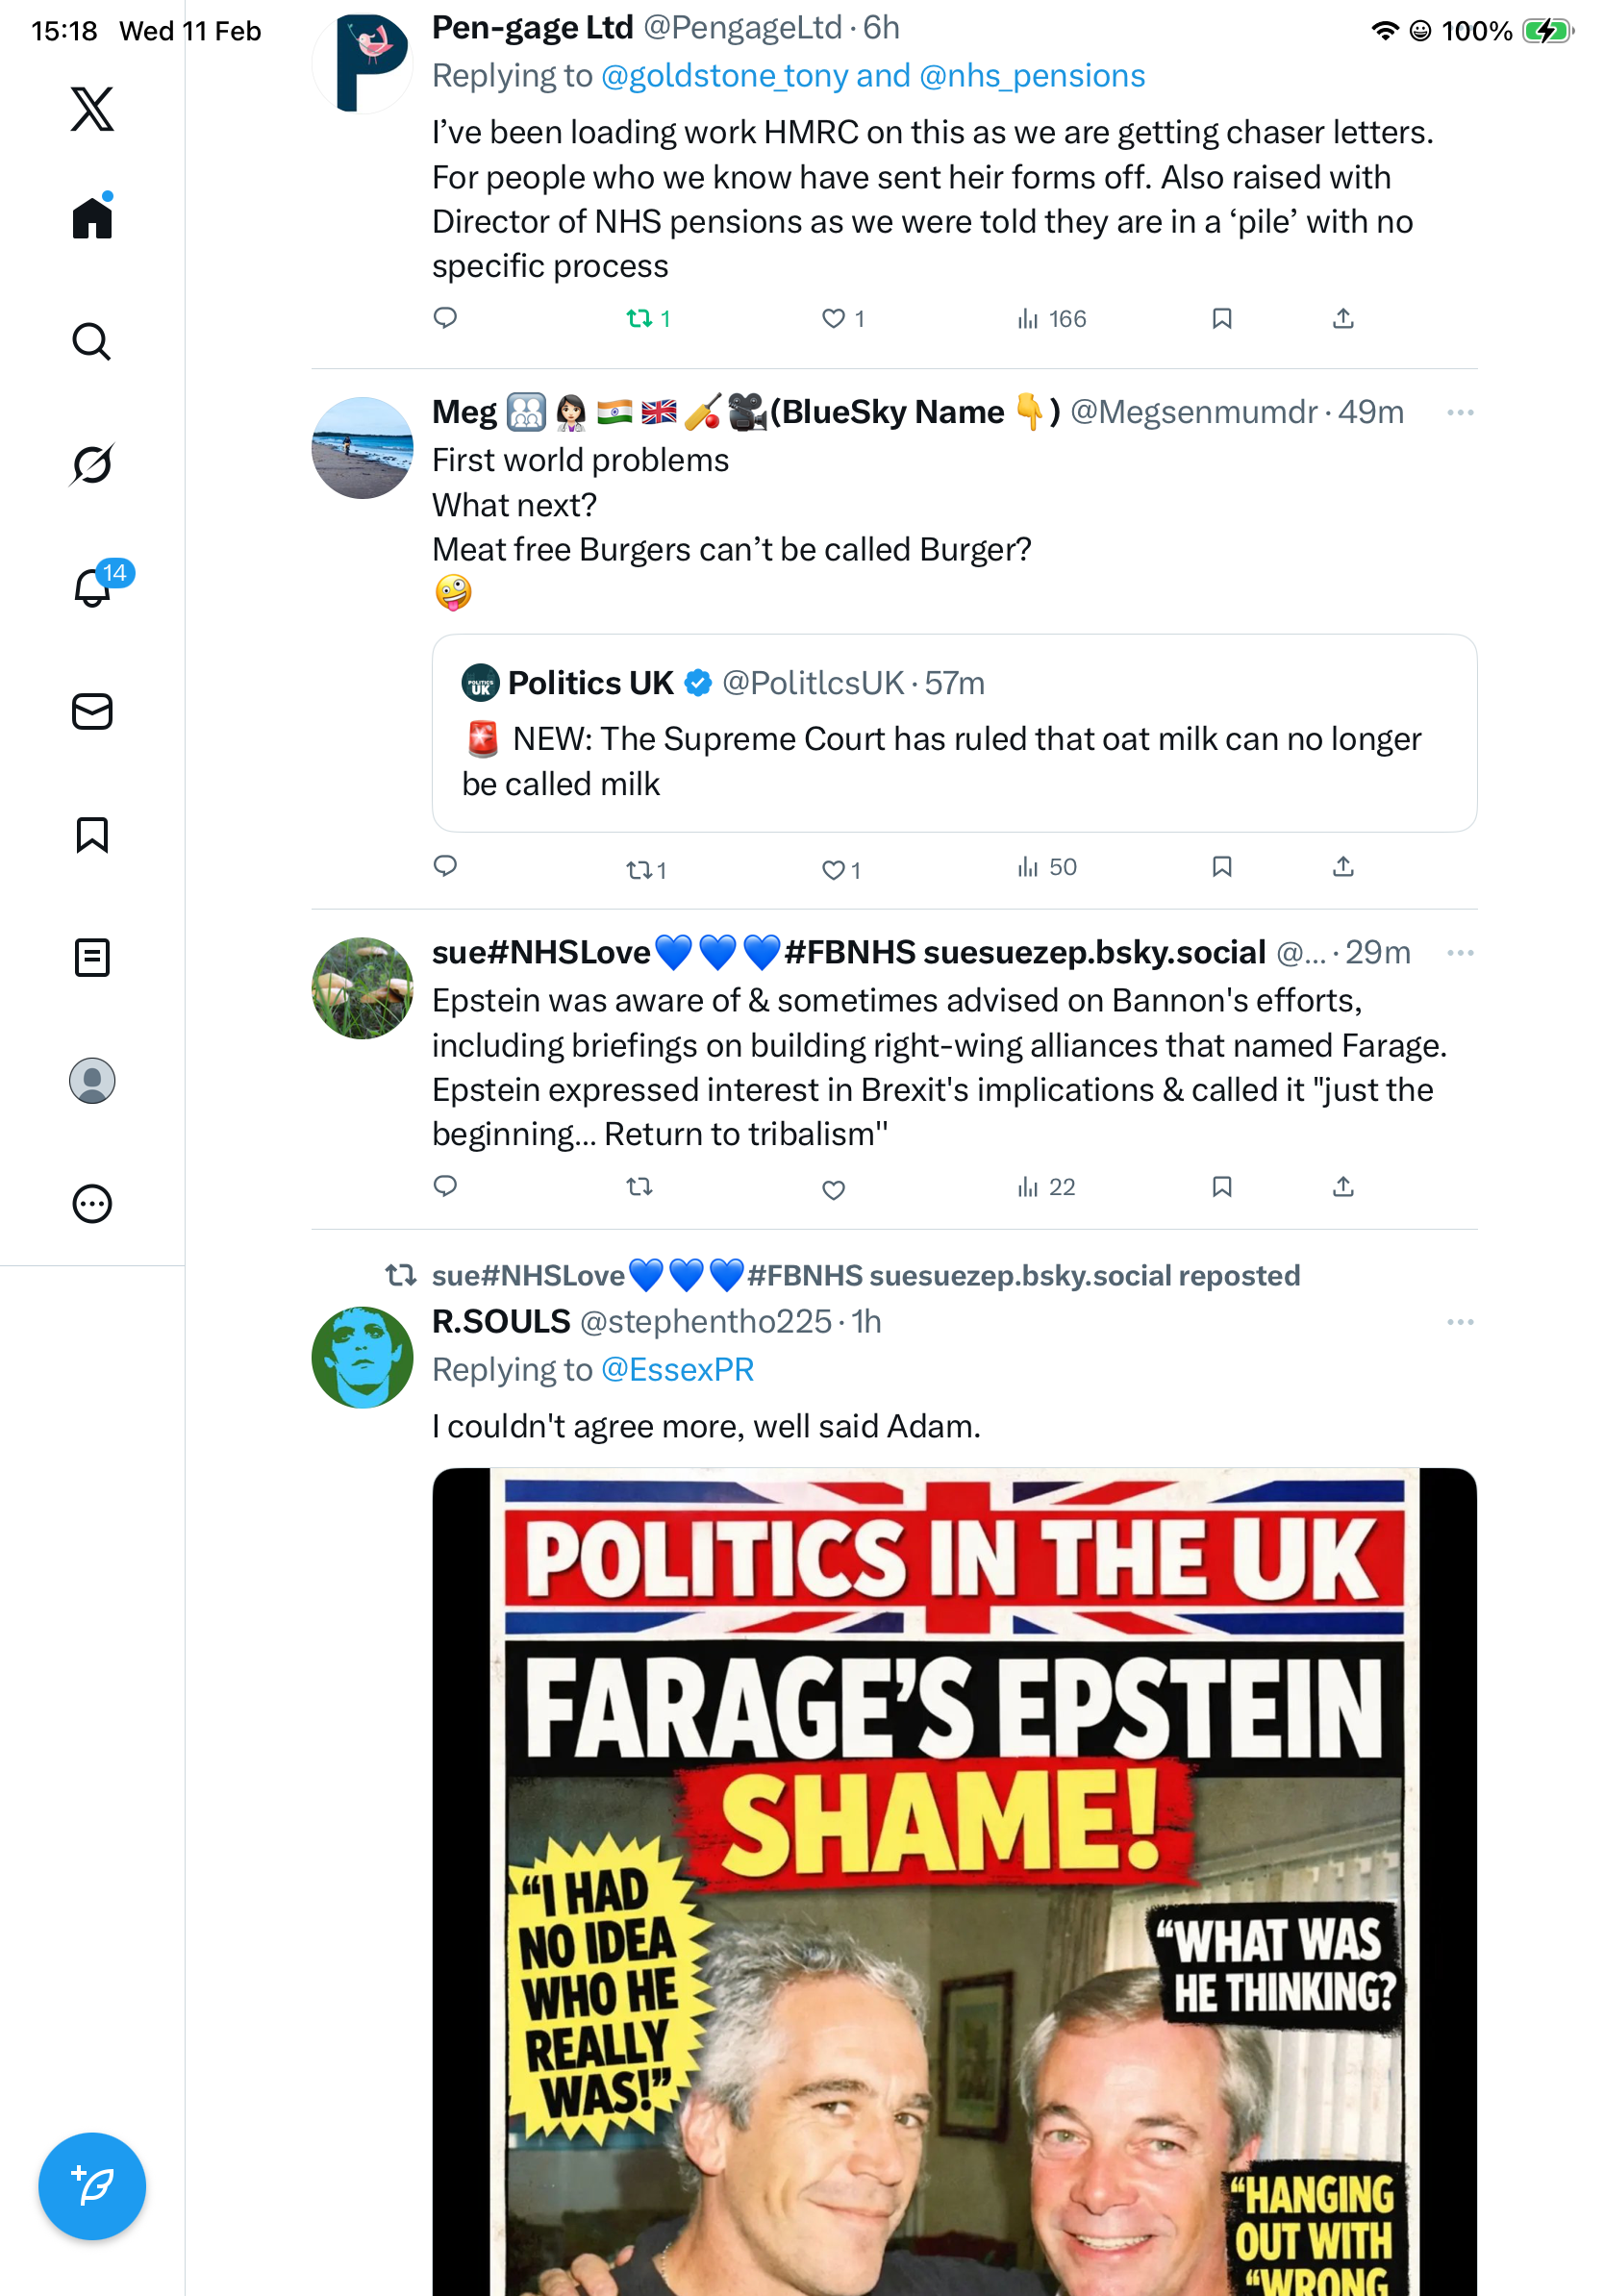Open Messages envelope in sidebar

click(x=92, y=712)
